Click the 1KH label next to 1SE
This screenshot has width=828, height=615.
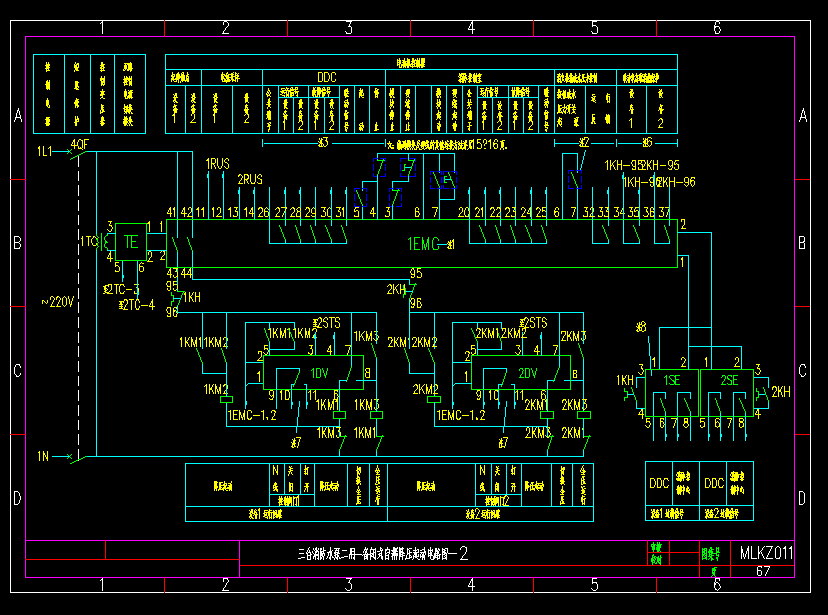pos(625,381)
